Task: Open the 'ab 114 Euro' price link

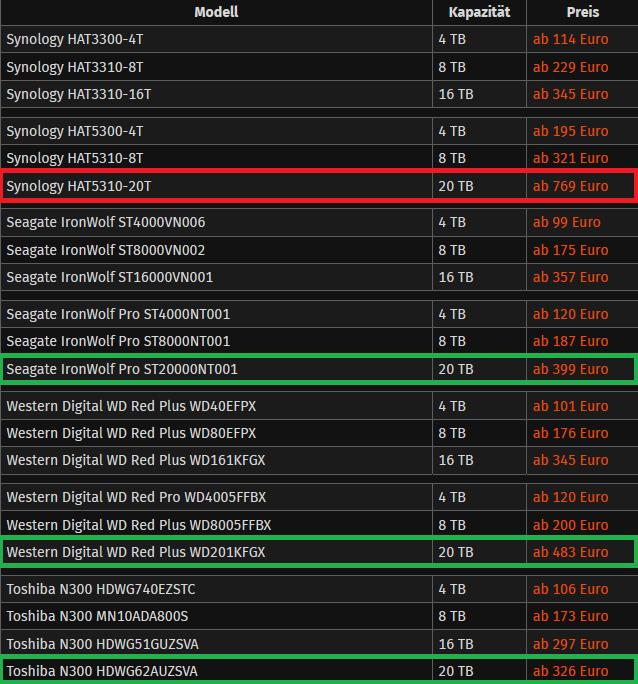Action: (x=570, y=39)
